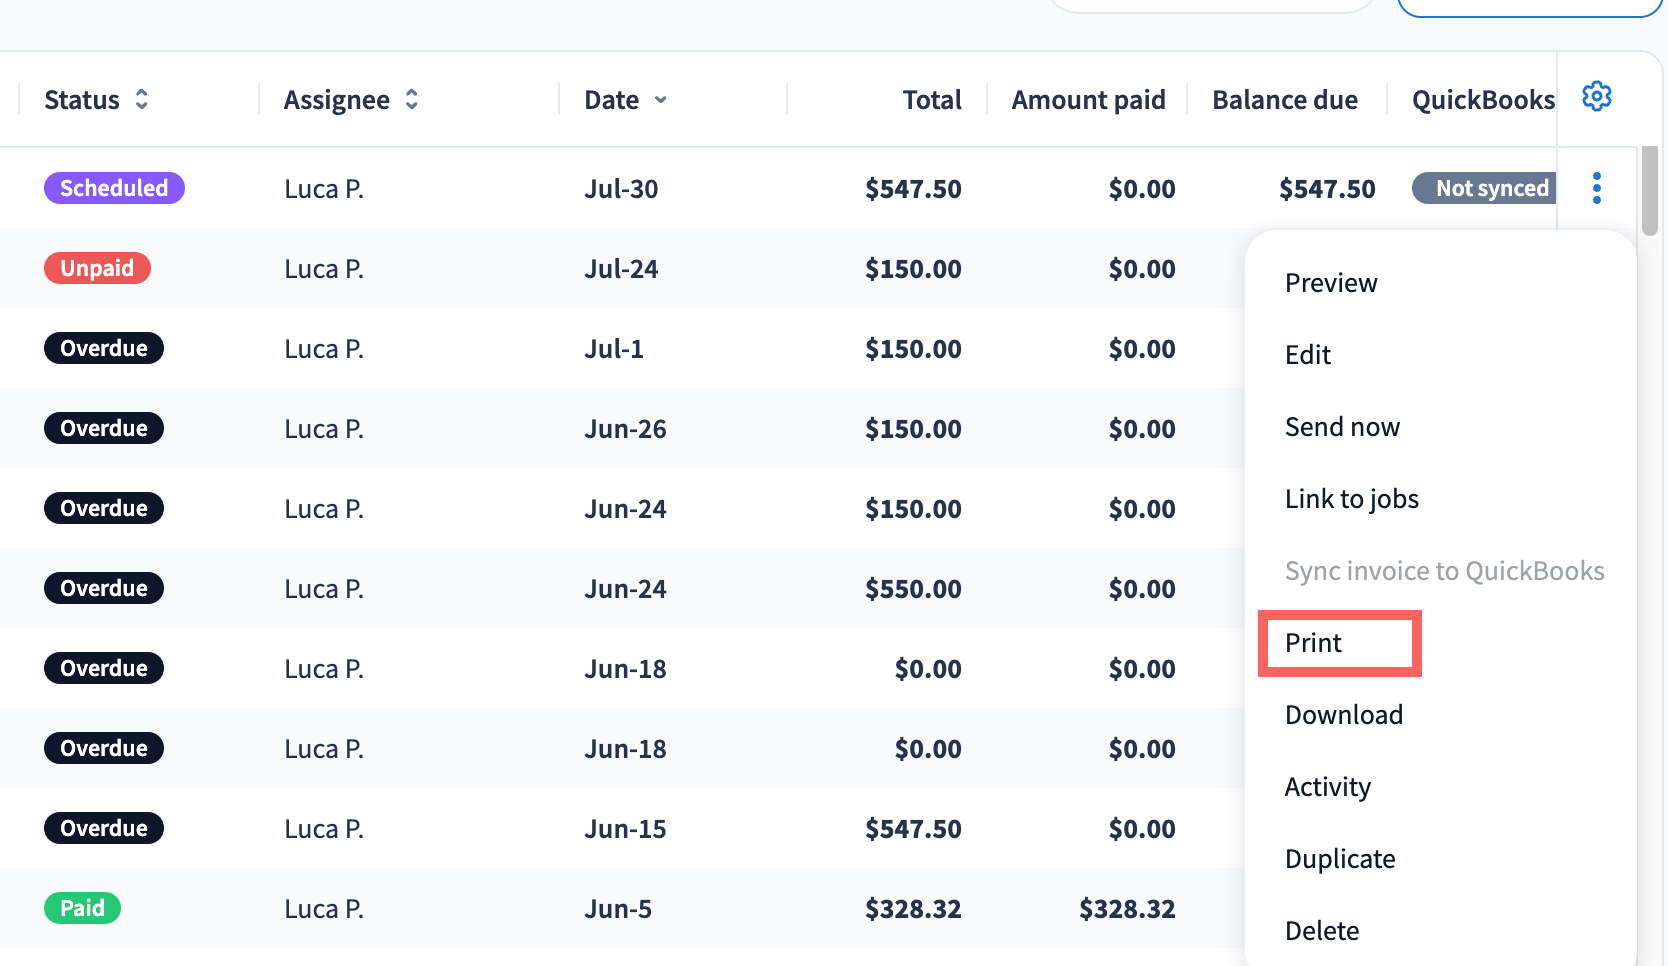Open Activity from the actions menu
Screen dimensions: 1668x966
pyautogui.click(x=1328, y=787)
